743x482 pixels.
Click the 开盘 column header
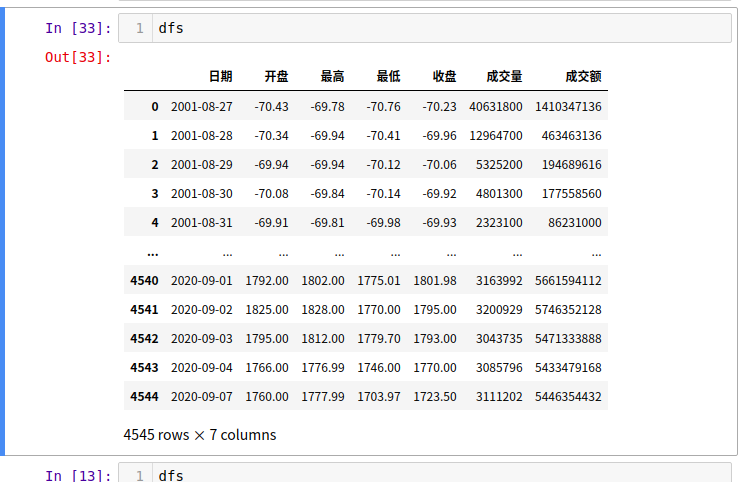point(277,76)
